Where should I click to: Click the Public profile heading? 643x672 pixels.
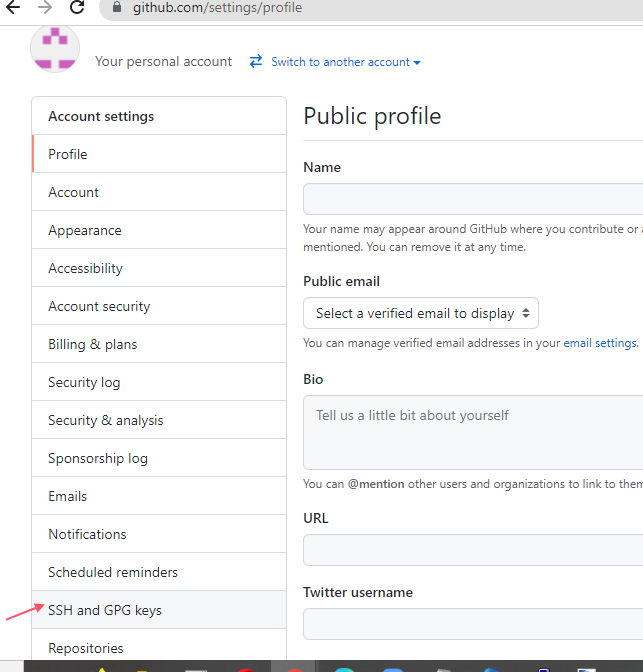[x=372, y=116]
